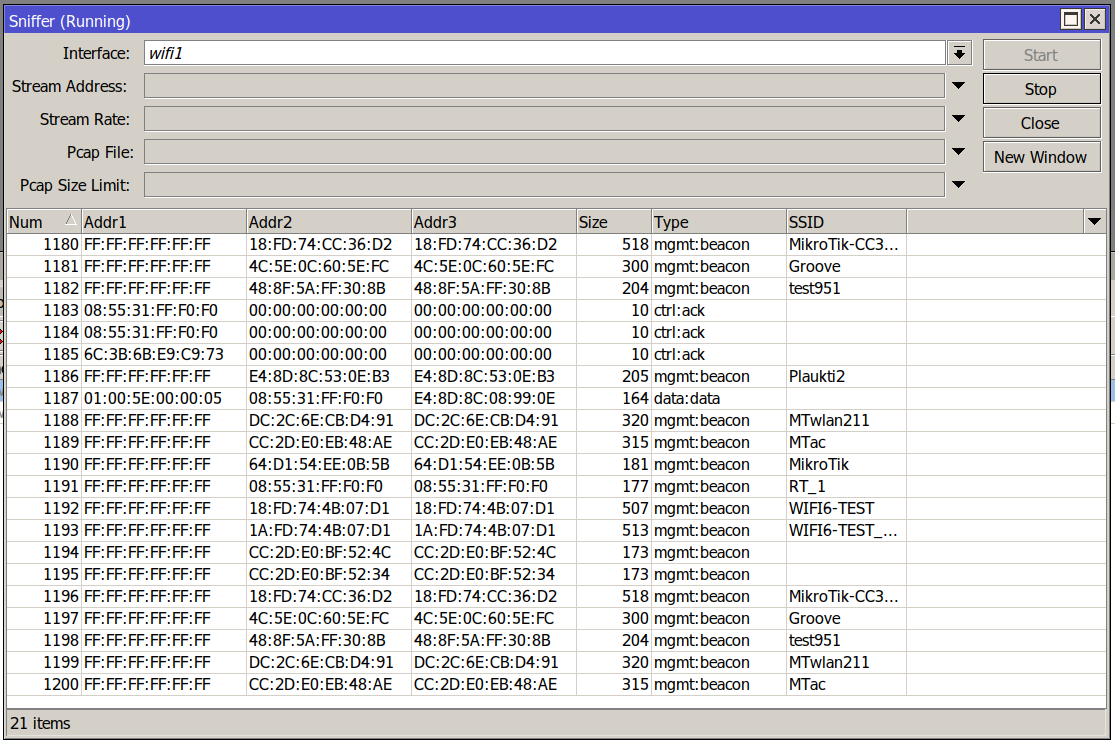The image size is (1115, 742).
Task: Open a New Window
Action: [1040, 157]
